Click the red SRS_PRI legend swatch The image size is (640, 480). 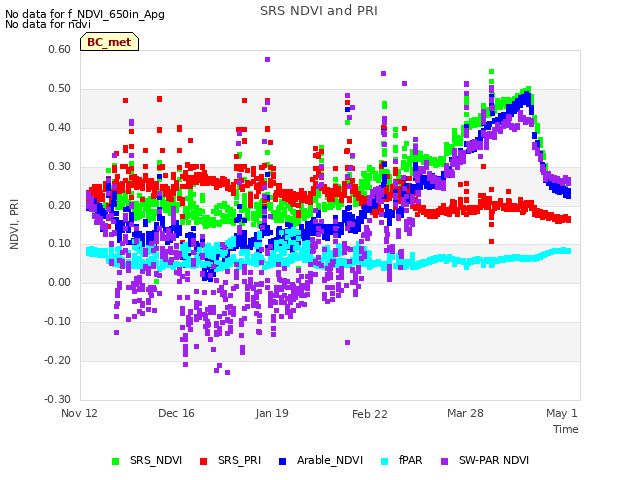203,461
